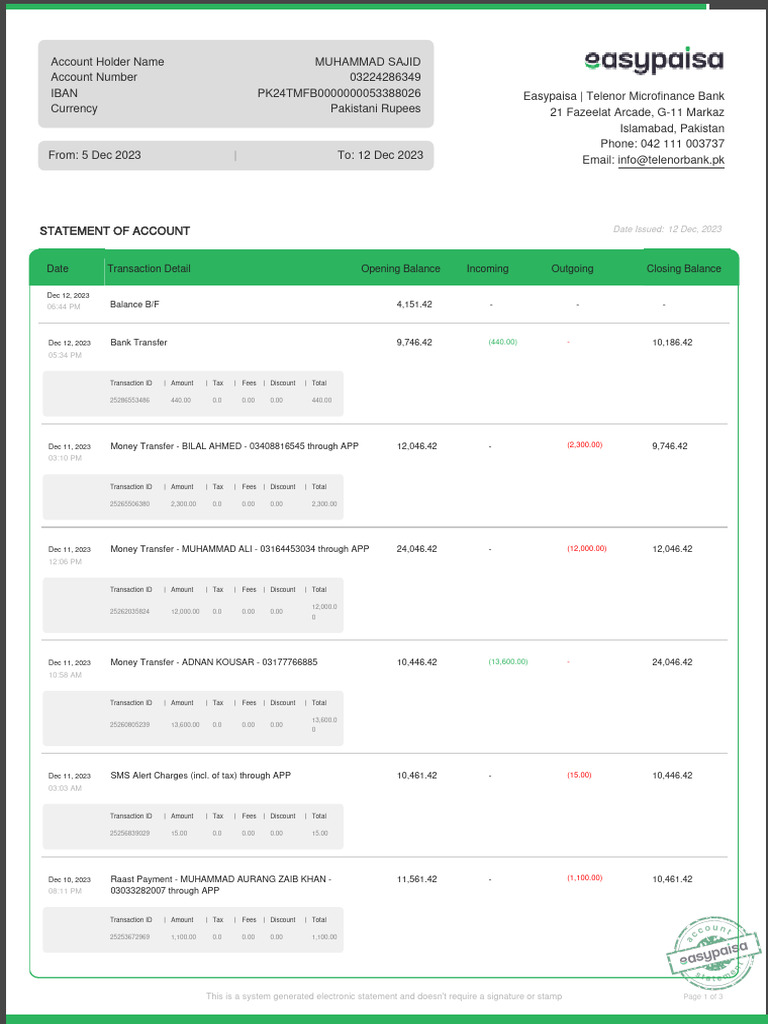Click the Incoming column header
The height and width of the screenshot is (1024, 768).
click(x=487, y=268)
